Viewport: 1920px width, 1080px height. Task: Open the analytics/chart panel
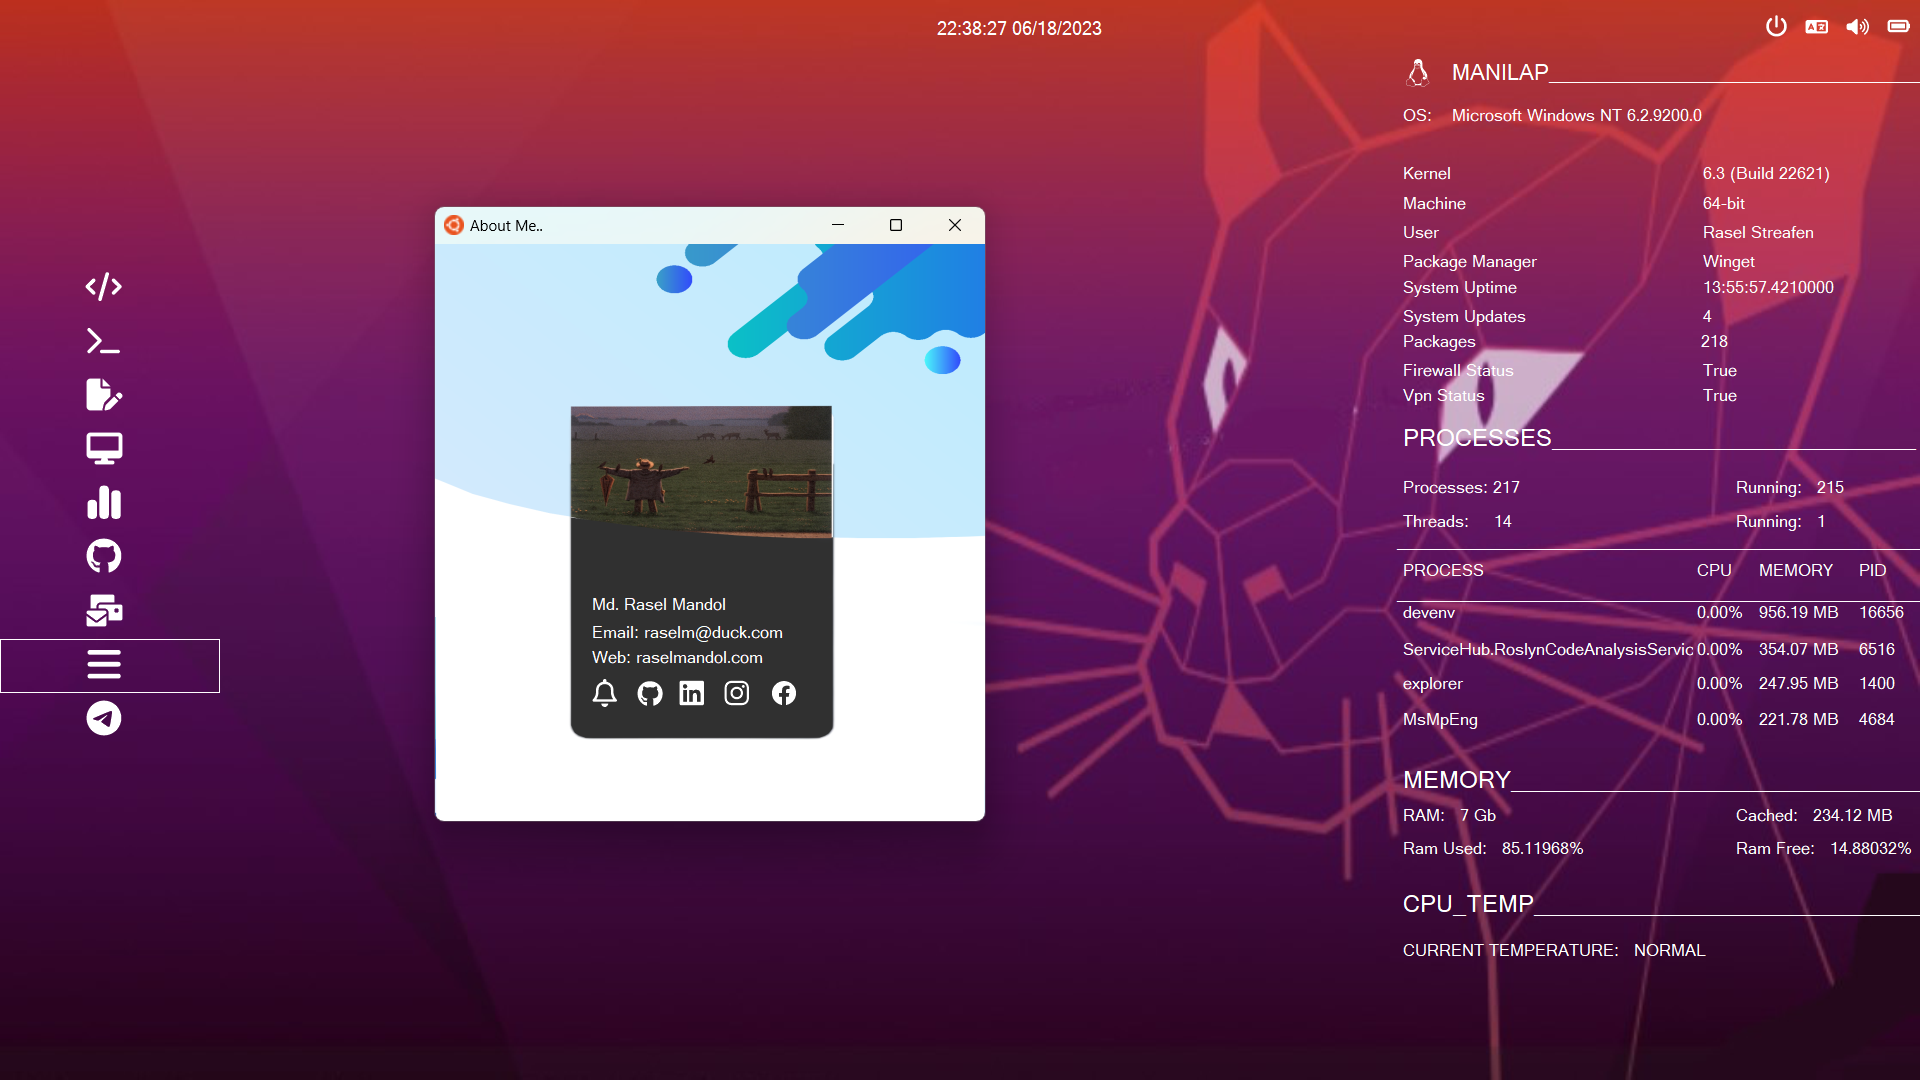click(104, 501)
